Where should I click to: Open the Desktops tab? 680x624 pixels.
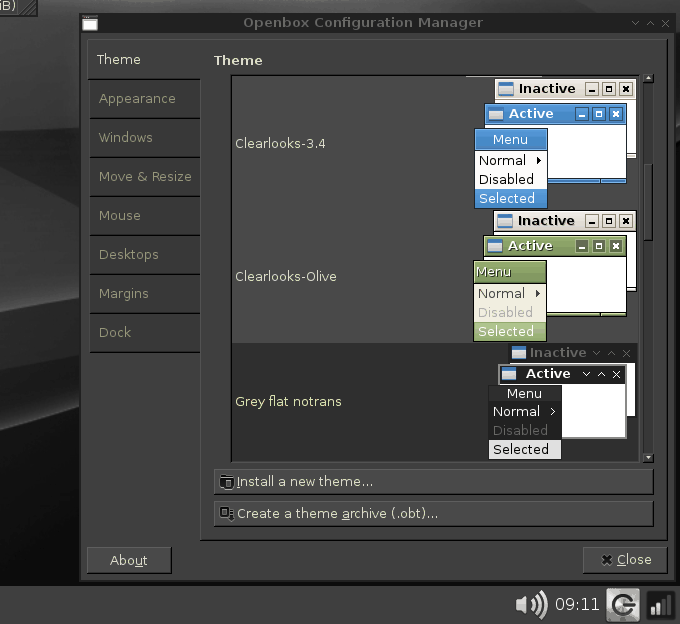pyautogui.click(x=145, y=255)
